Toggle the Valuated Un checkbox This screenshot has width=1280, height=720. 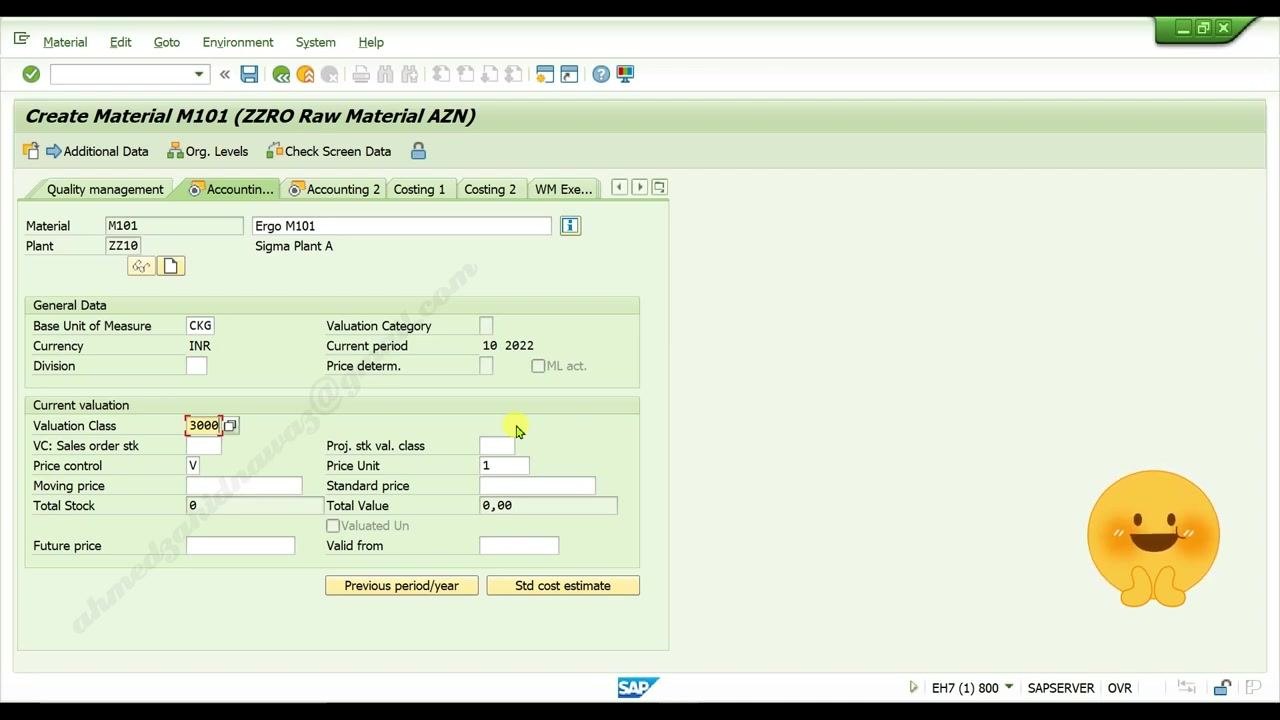point(333,526)
